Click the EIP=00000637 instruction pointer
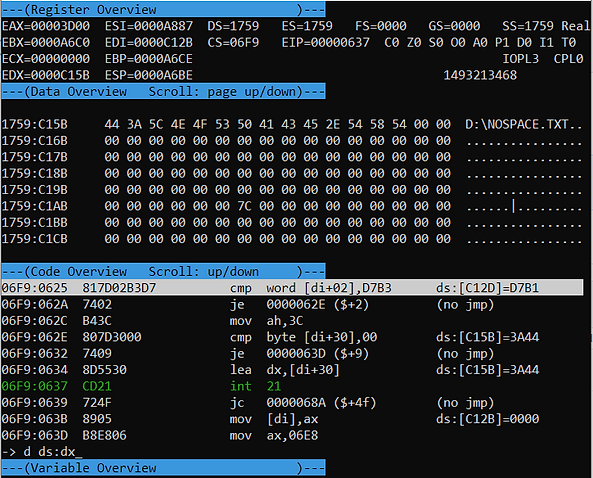 coord(326,42)
